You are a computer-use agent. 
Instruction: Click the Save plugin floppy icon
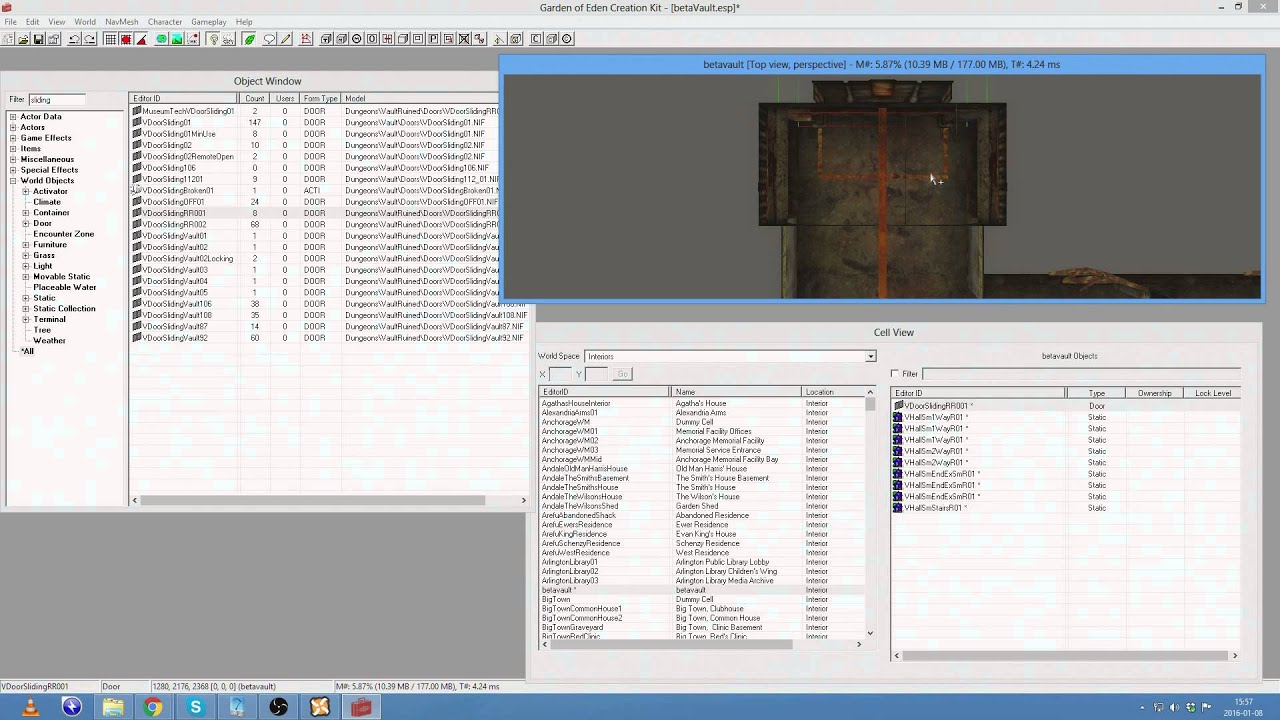(39, 39)
